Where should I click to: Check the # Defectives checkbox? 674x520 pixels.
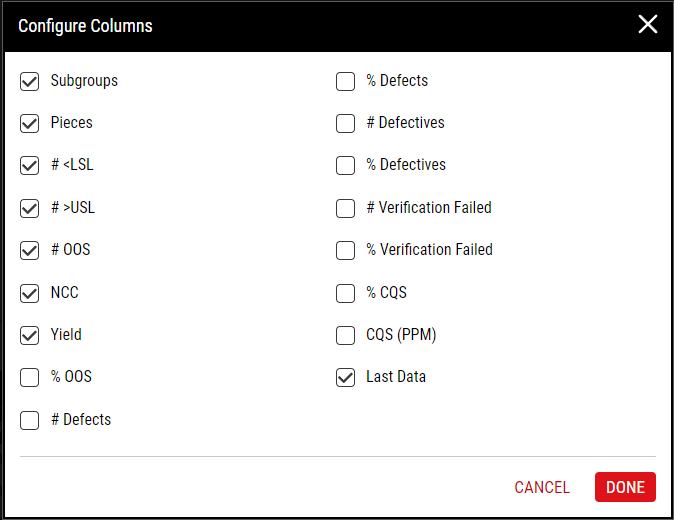(345, 123)
